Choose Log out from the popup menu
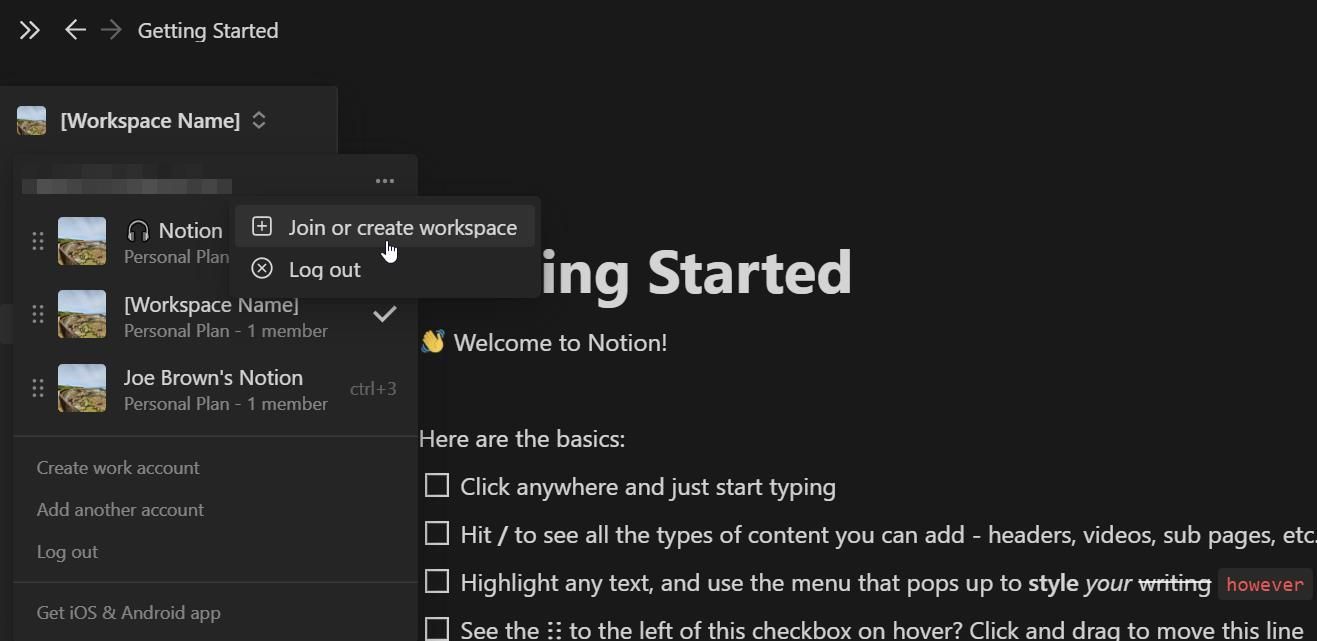The image size is (1317, 641). pos(324,270)
